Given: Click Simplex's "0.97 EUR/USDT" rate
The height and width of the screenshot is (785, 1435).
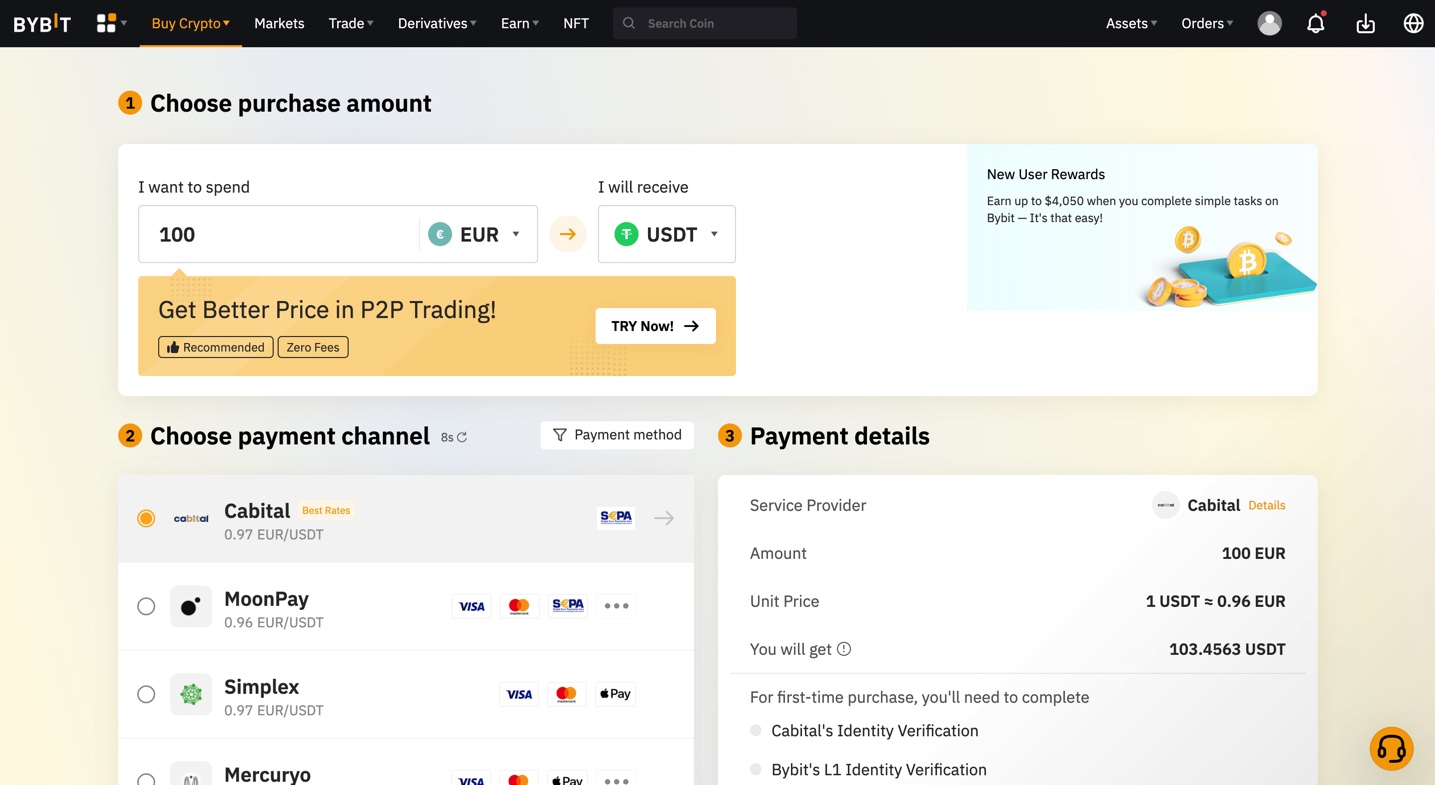Looking at the screenshot, I should tap(274, 710).
